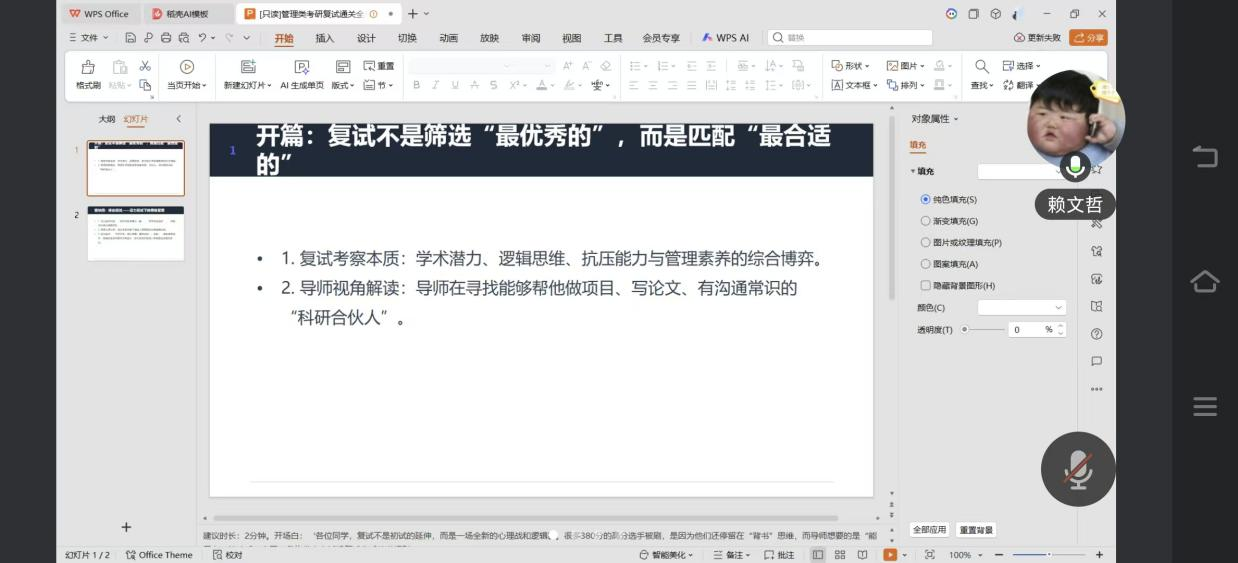Screen dimensions: 1238x563
Task: Click the scissors Cut icon
Action: click(x=145, y=66)
